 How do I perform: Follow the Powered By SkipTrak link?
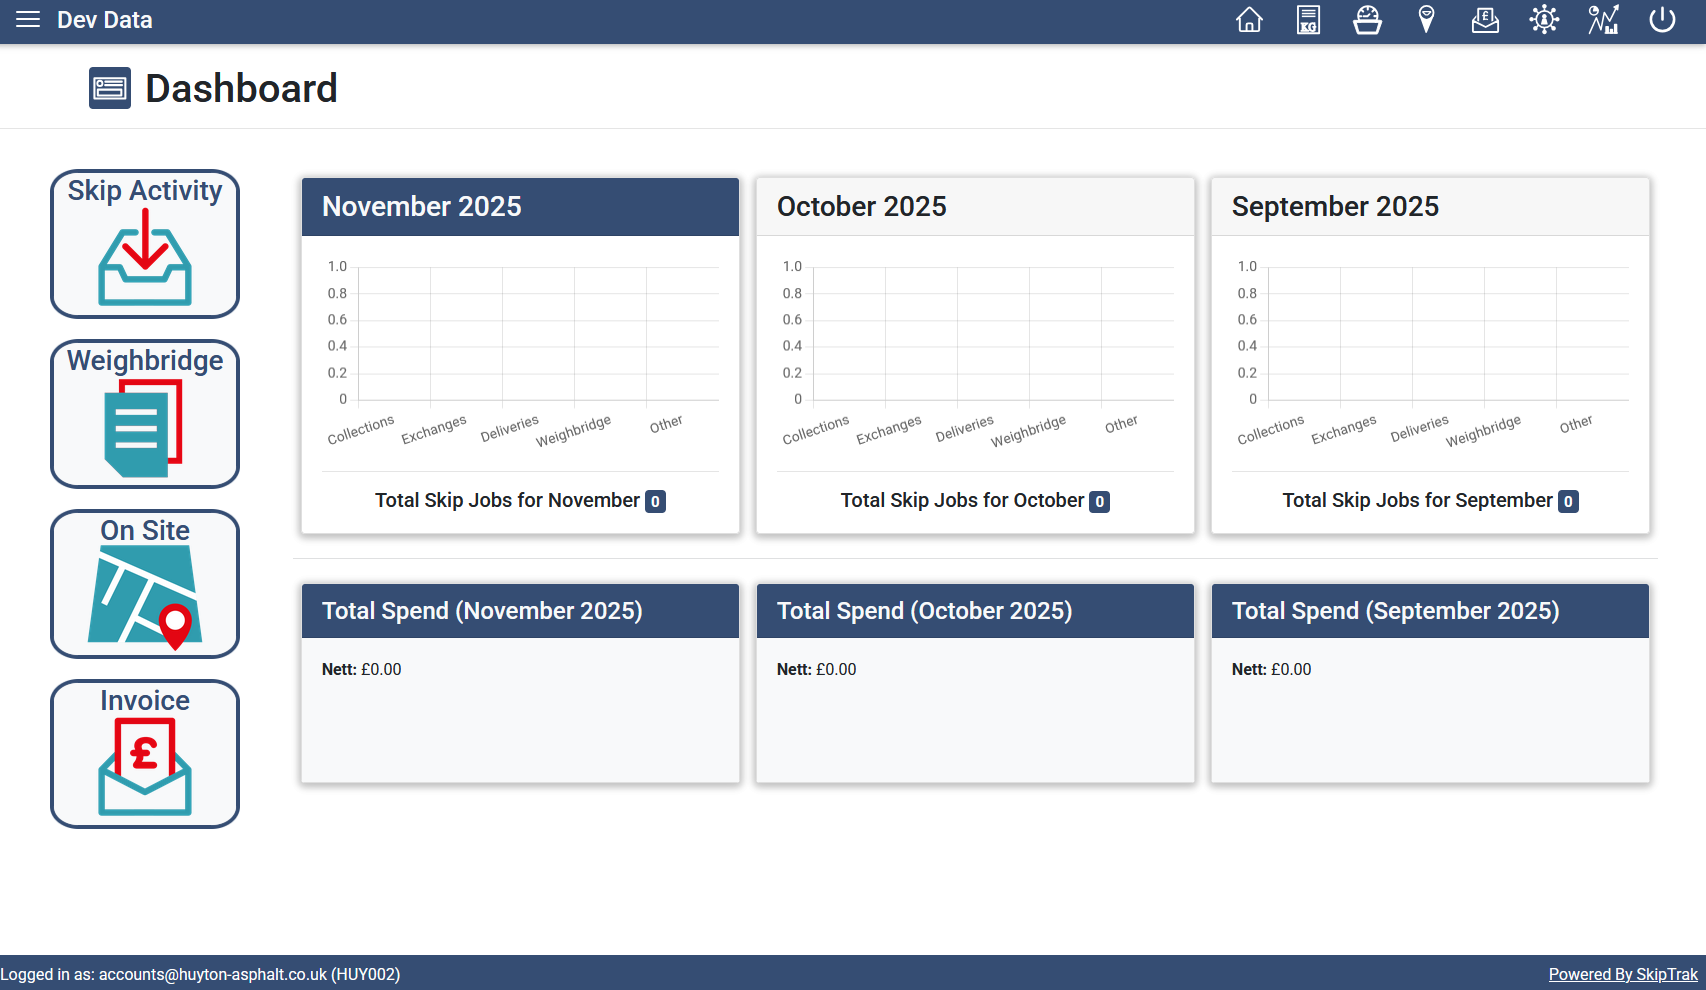tap(1622, 974)
